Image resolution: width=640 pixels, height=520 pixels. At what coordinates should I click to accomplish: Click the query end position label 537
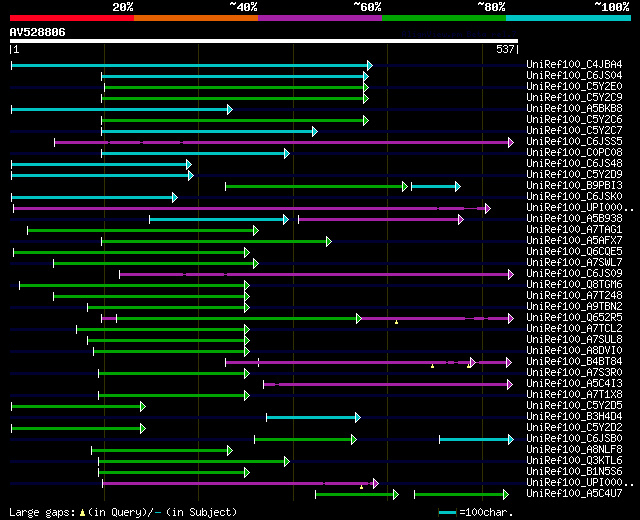coord(505,49)
